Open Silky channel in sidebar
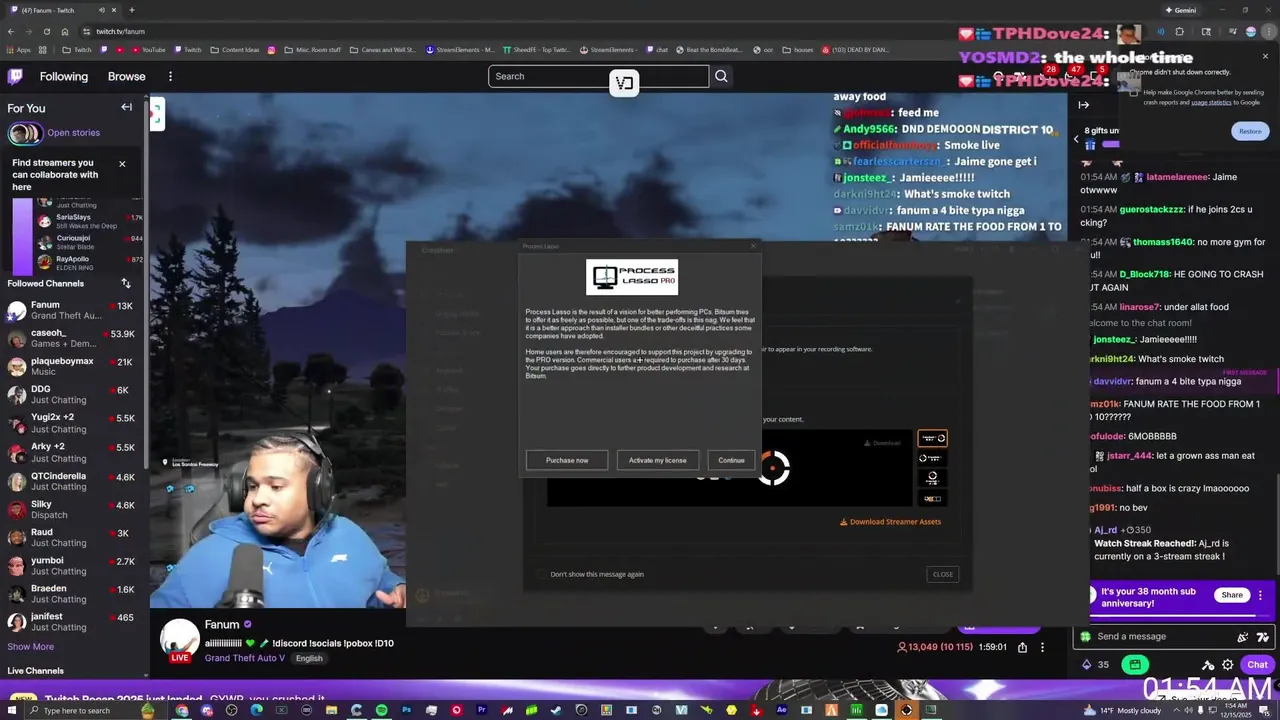This screenshot has height=720, width=1280. (x=74, y=509)
